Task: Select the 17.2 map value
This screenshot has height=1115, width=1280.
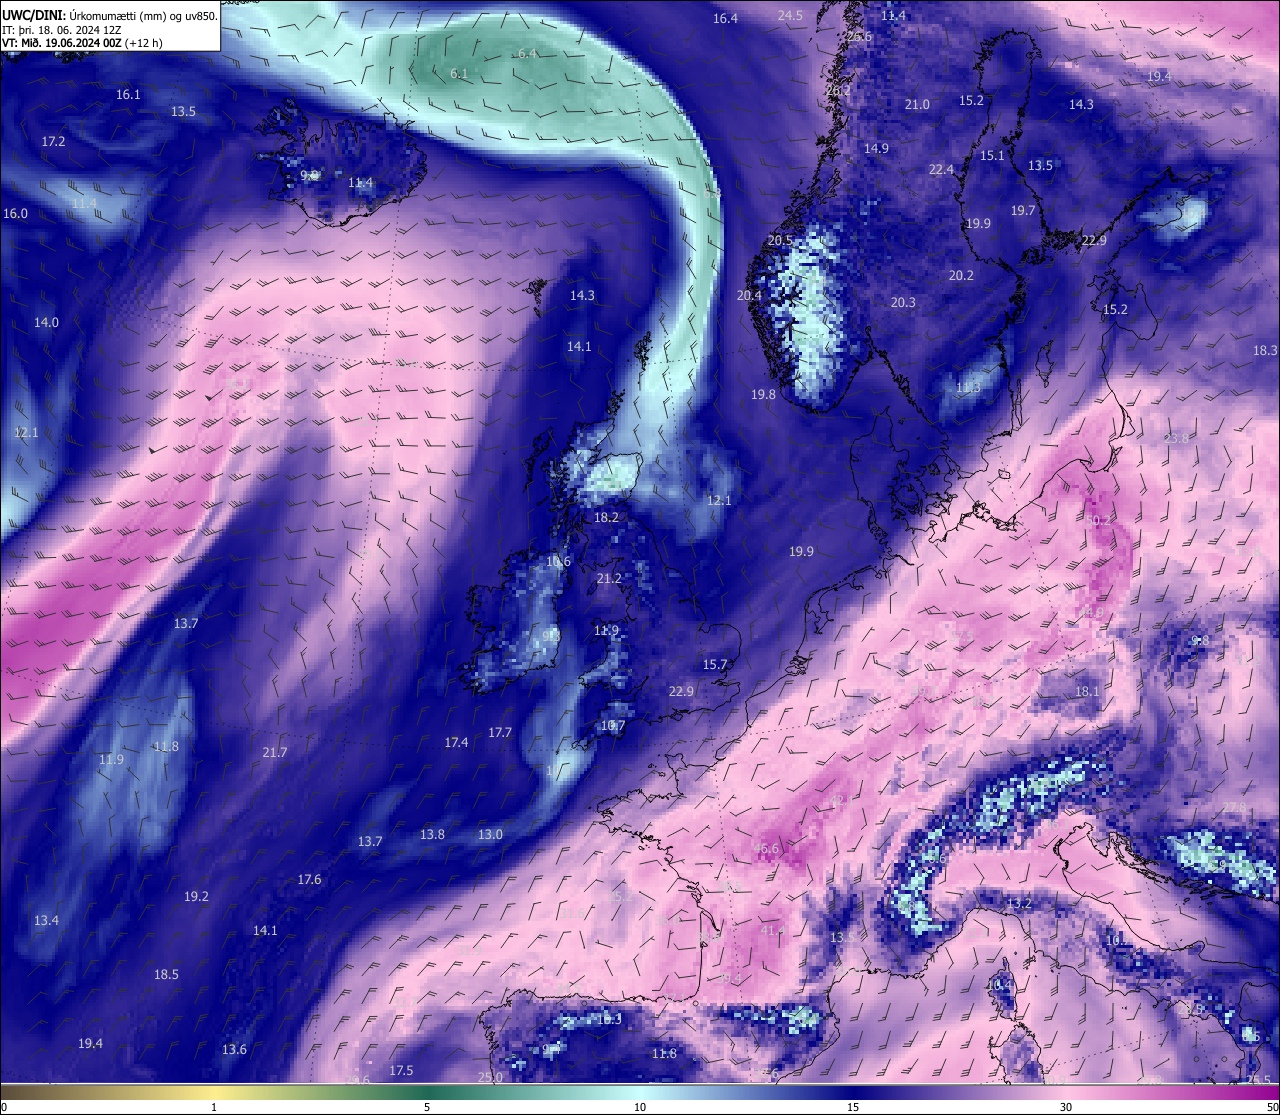Action: click(x=53, y=142)
